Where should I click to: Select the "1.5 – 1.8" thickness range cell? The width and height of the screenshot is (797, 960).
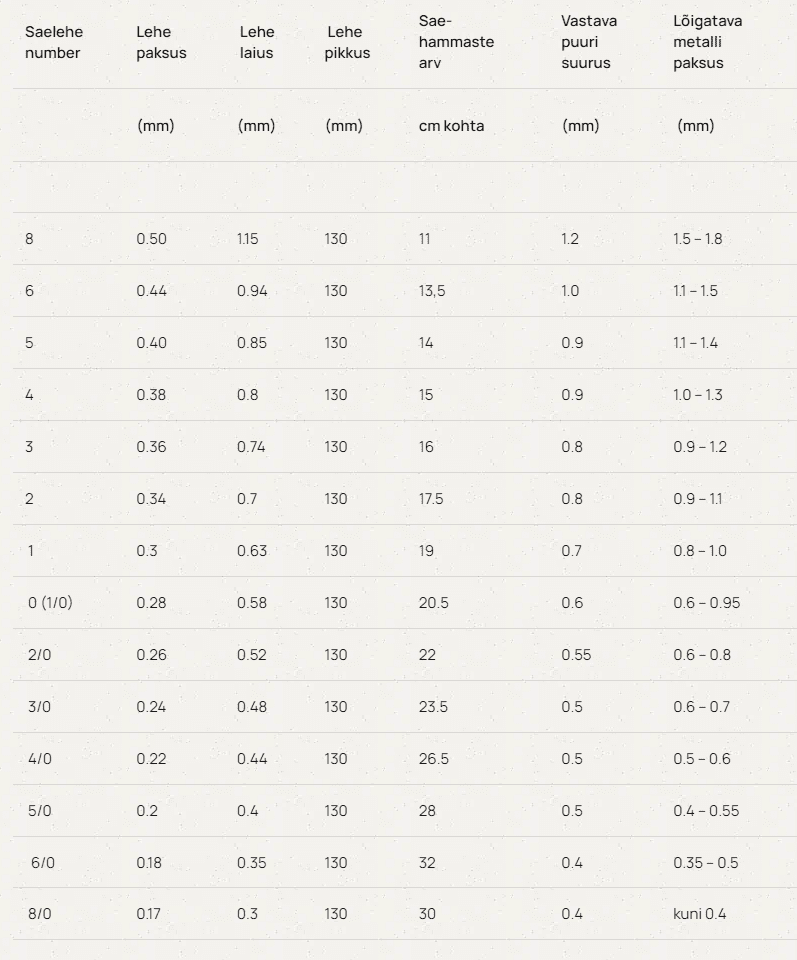(697, 239)
